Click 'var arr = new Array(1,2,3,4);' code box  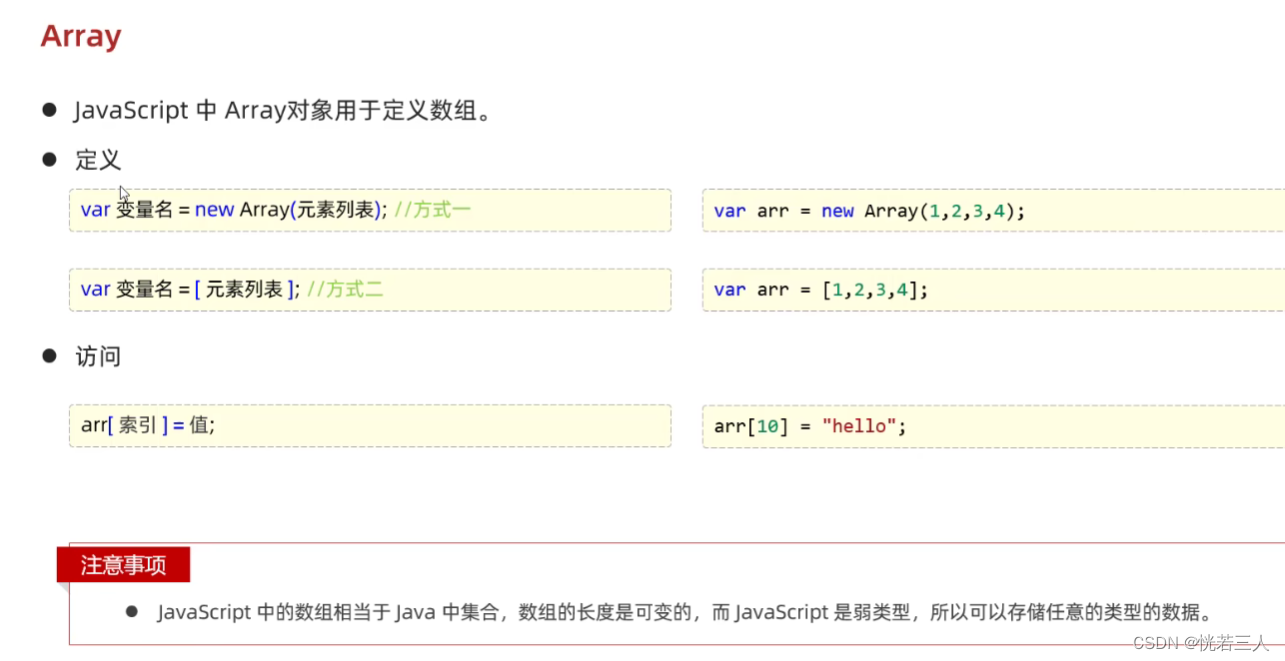point(993,210)
